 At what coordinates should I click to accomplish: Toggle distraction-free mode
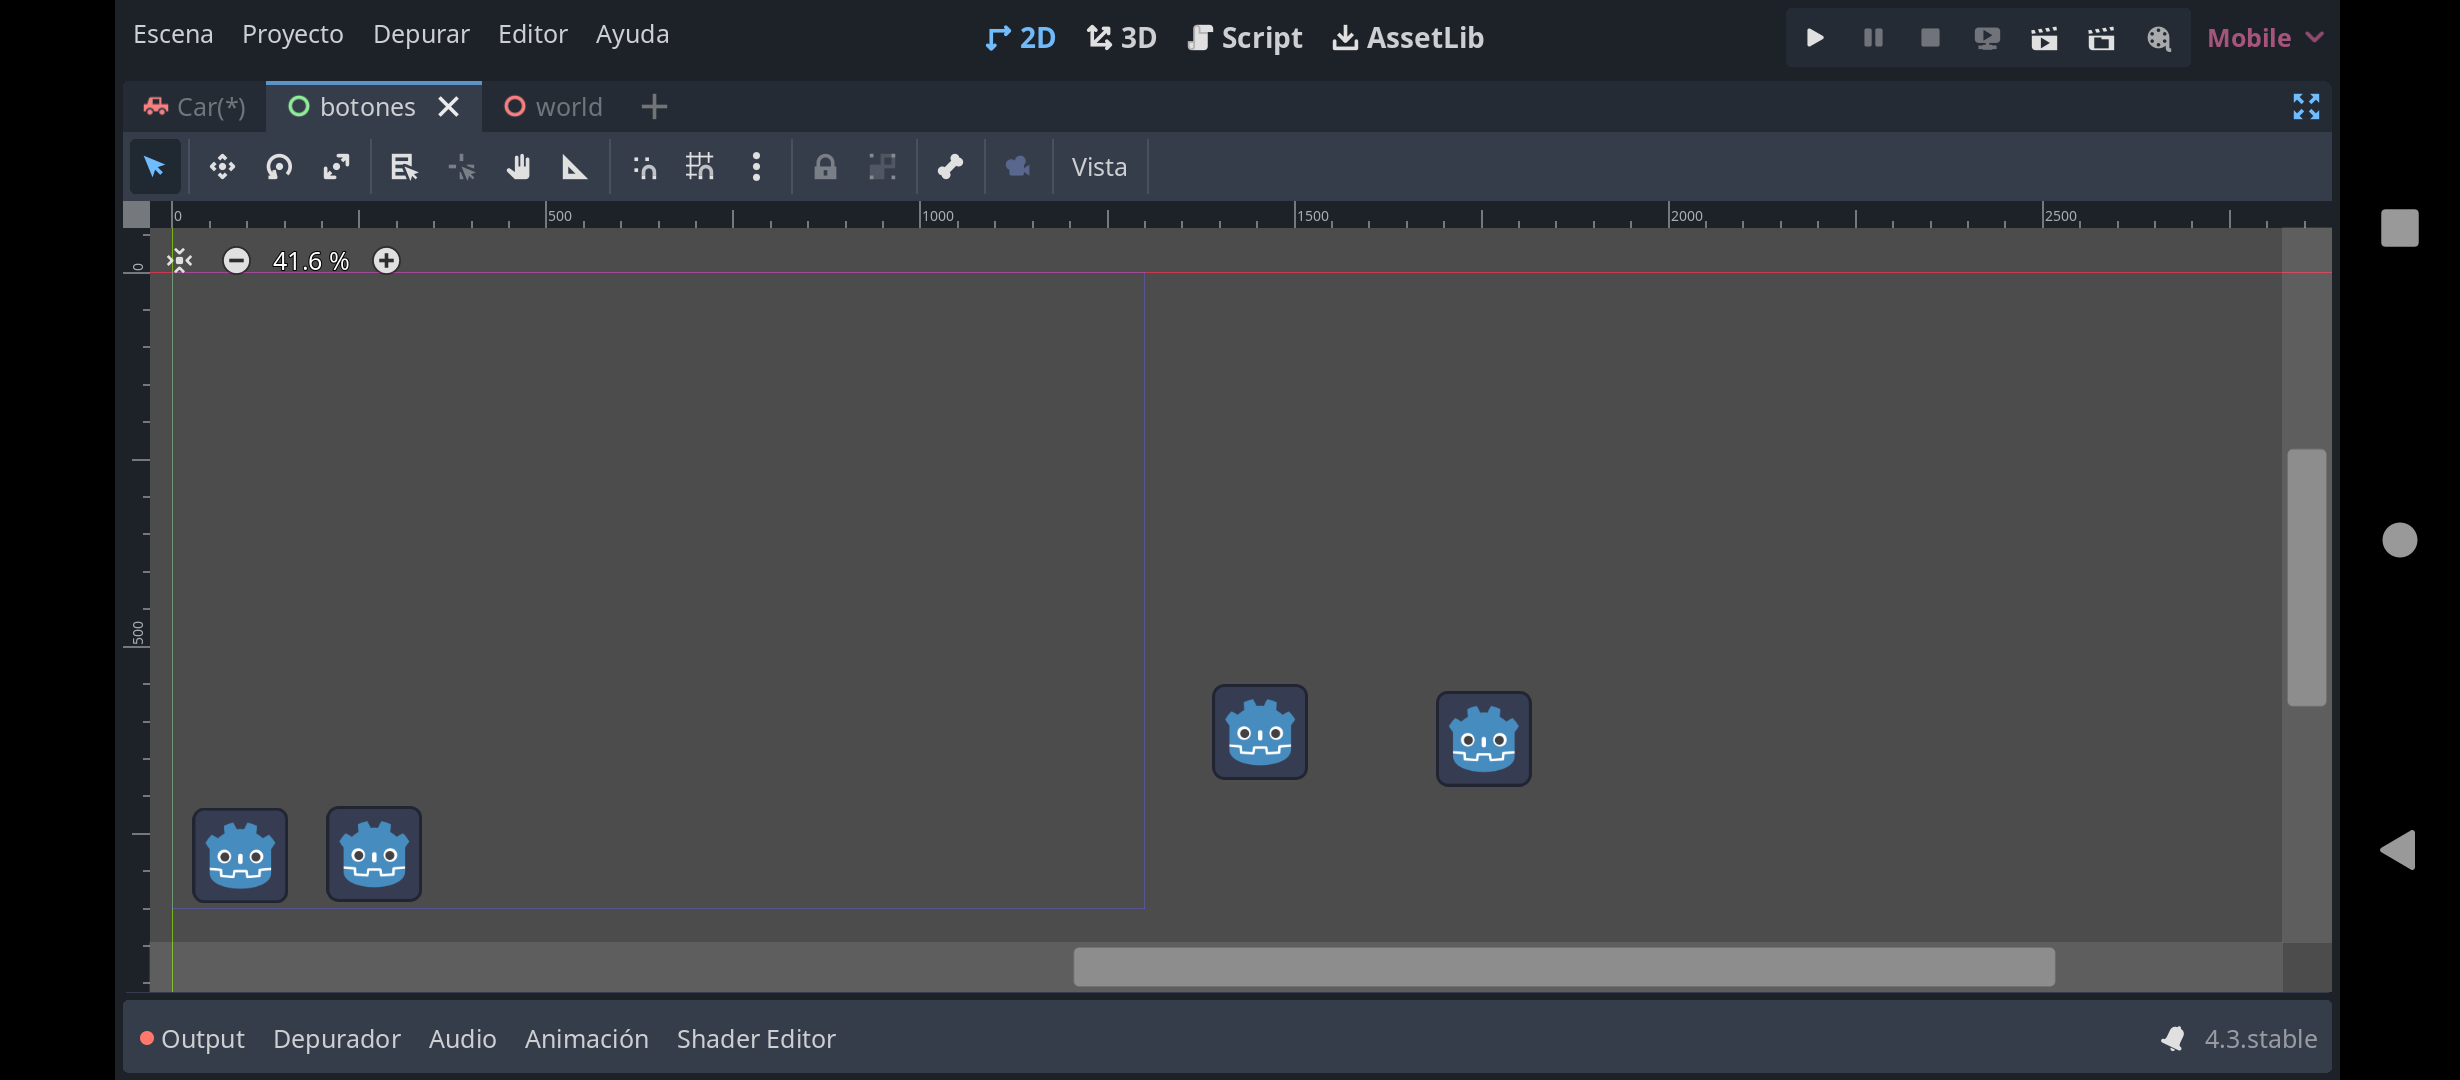pos(2306,107)
